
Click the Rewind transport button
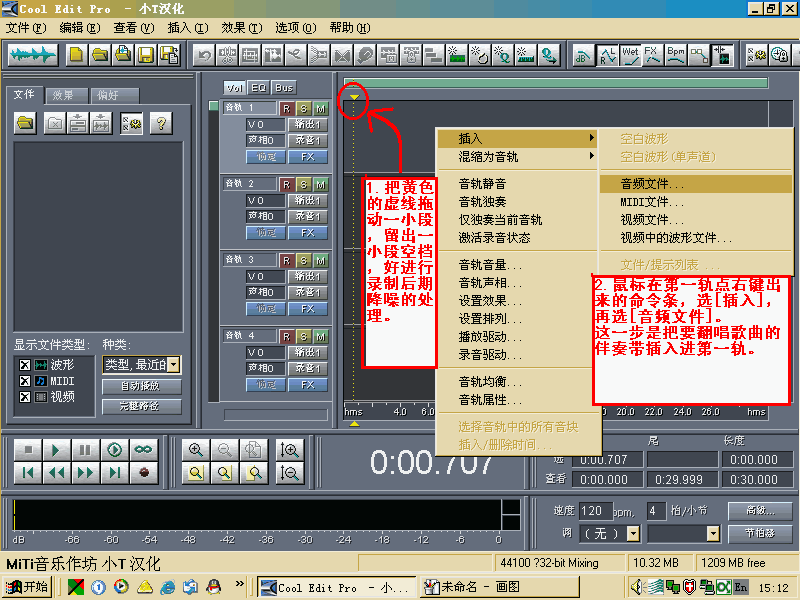[x=57, y=473]
